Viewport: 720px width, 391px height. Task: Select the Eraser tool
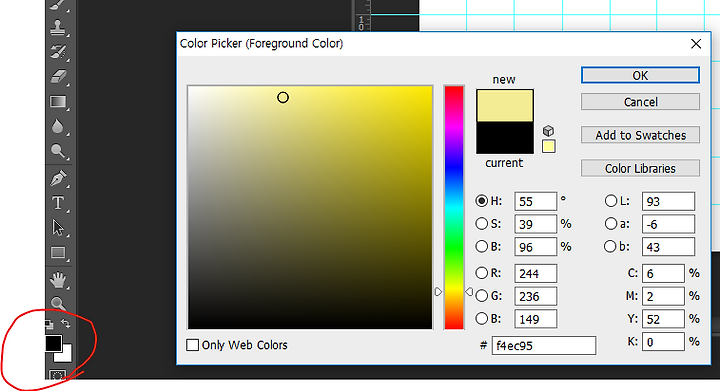coord(58,76)
